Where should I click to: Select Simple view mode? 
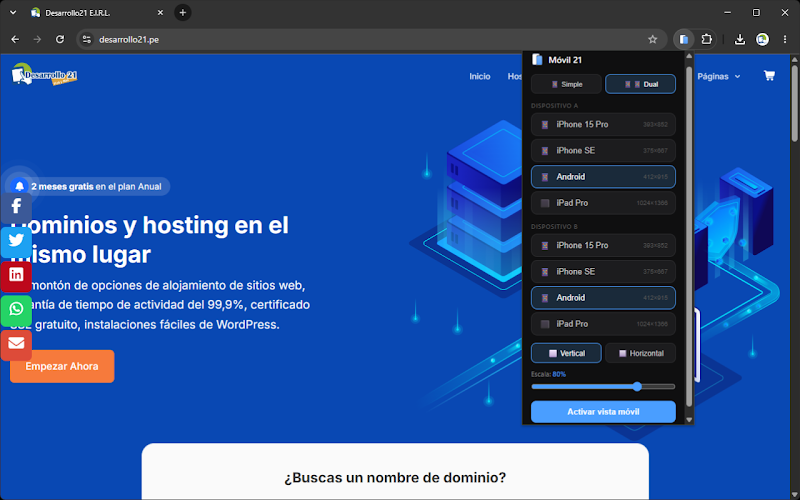(566, 84)
